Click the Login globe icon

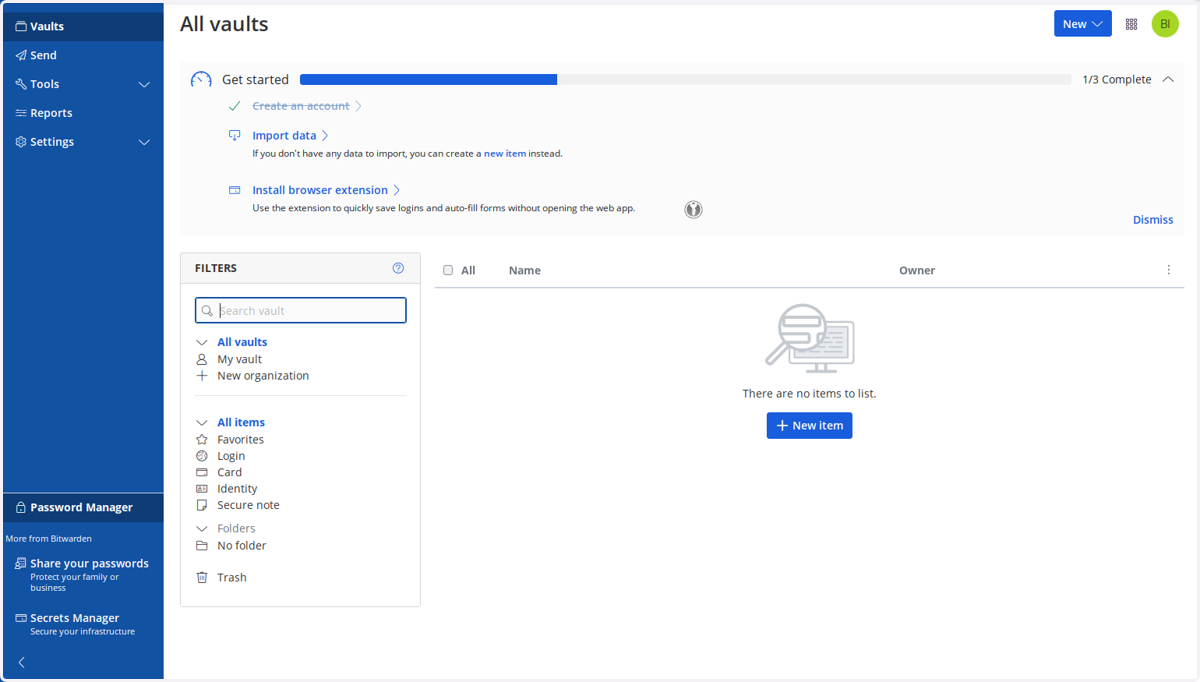pyautogui.click(x=202, y=456)
